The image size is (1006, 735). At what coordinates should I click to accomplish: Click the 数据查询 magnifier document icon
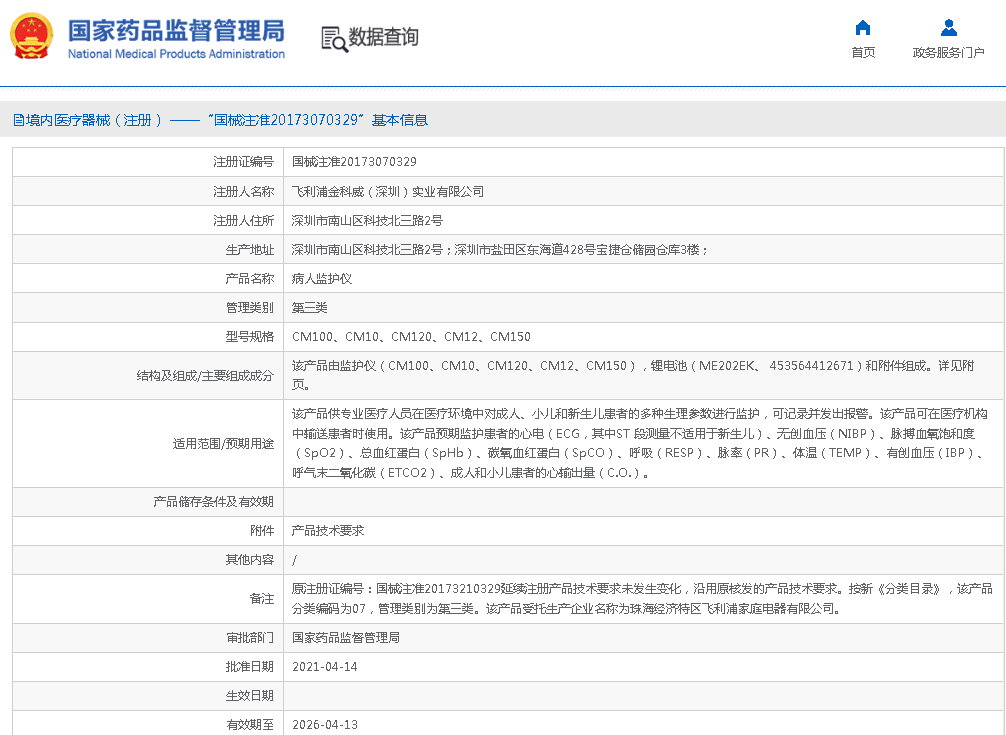333,38
